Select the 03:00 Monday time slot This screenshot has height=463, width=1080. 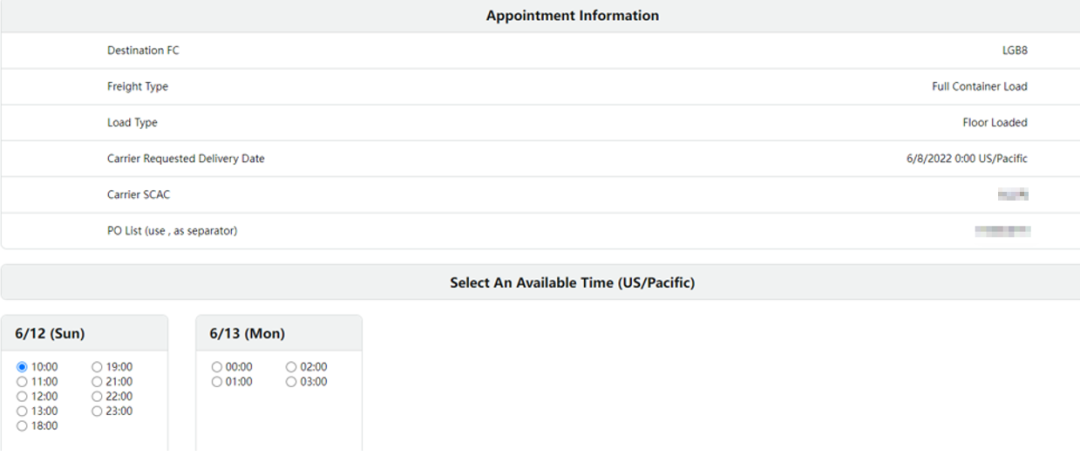pos(291,382)
